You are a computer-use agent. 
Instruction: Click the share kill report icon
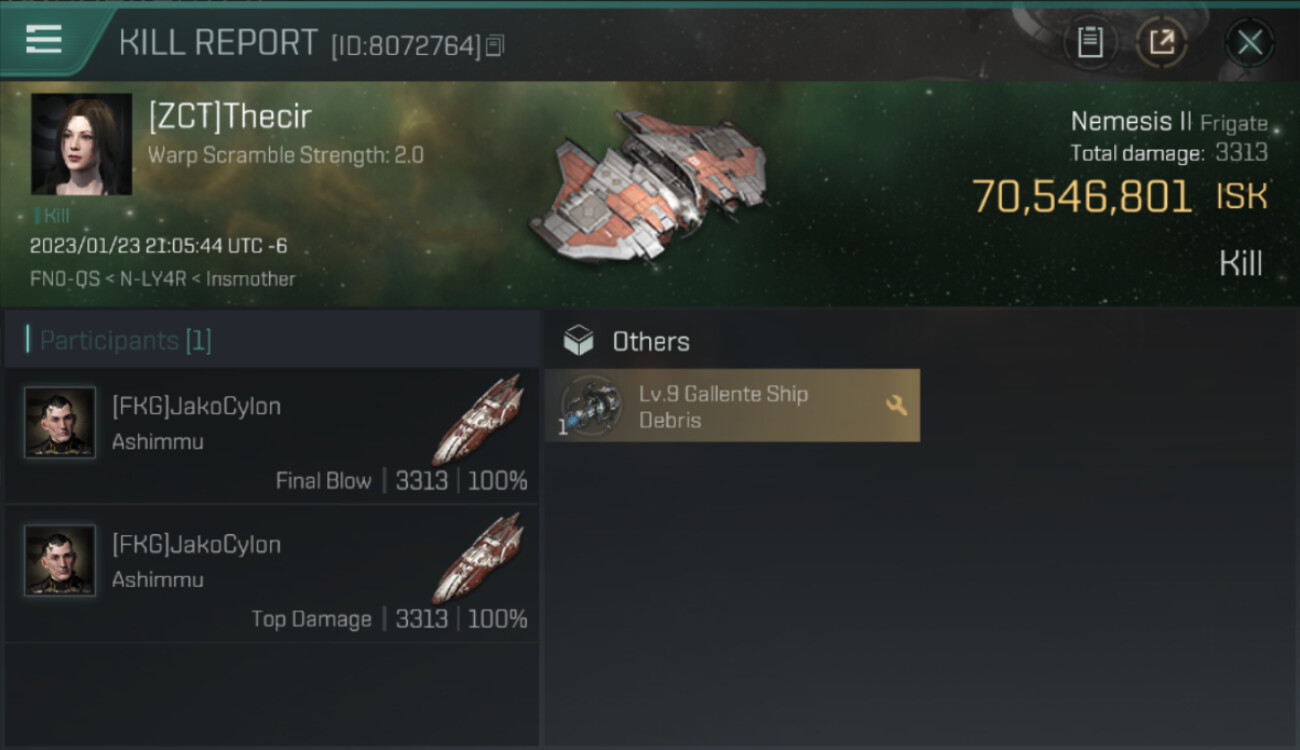pos(1162,42)
